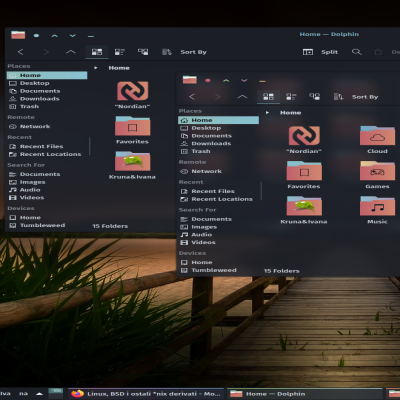Viewport: 400px width, 400px height.
Task: Click rear window Places panel scrollbar
Action: tap(90, 147)
